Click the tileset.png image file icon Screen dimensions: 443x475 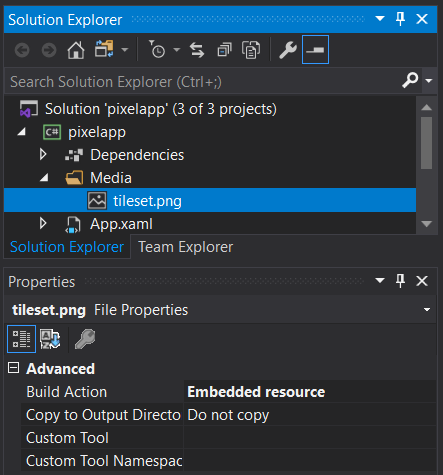coord(97,201)
